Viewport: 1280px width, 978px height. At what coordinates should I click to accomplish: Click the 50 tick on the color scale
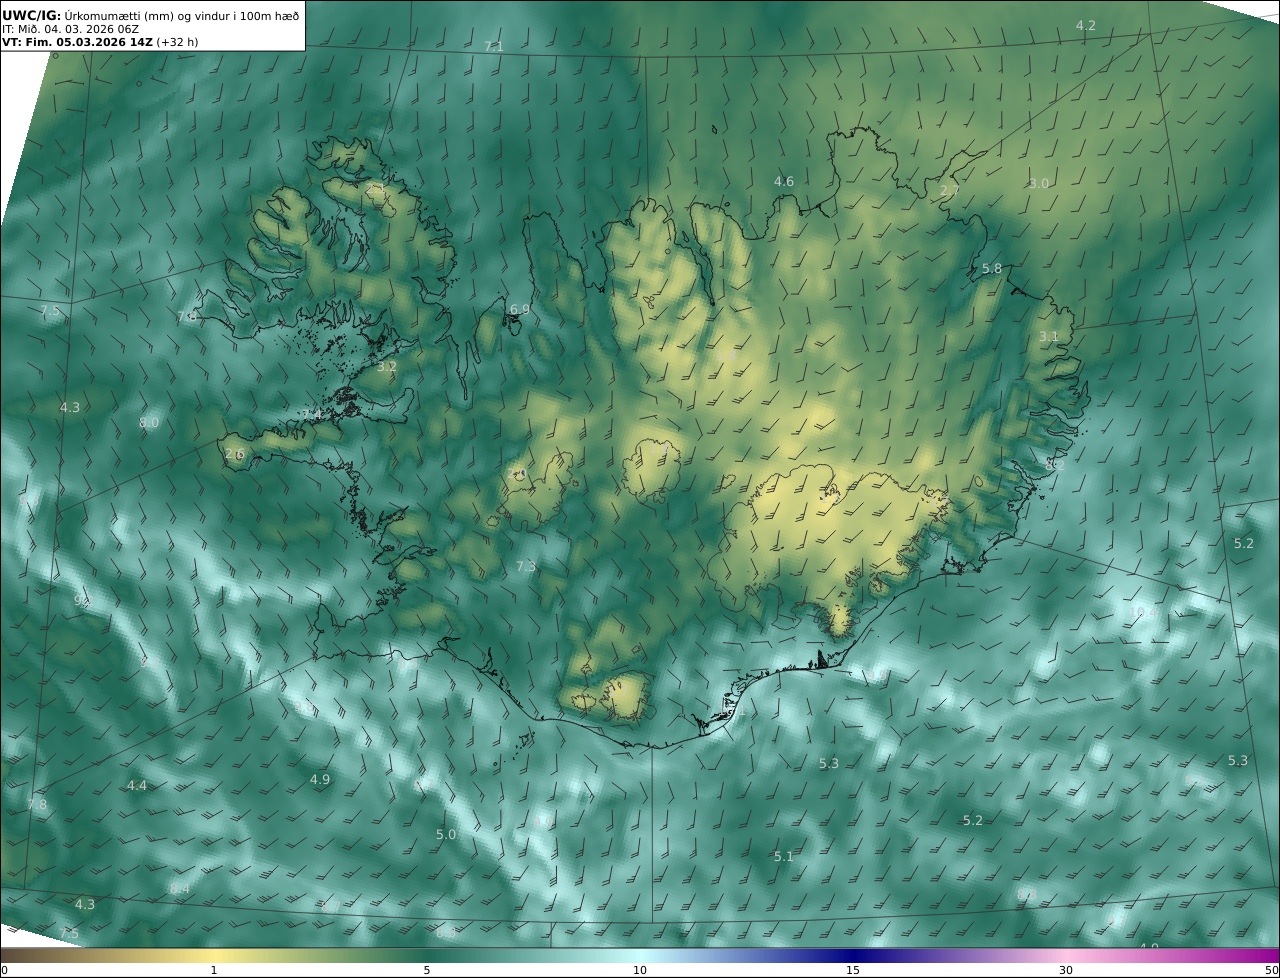[1271, 970]
